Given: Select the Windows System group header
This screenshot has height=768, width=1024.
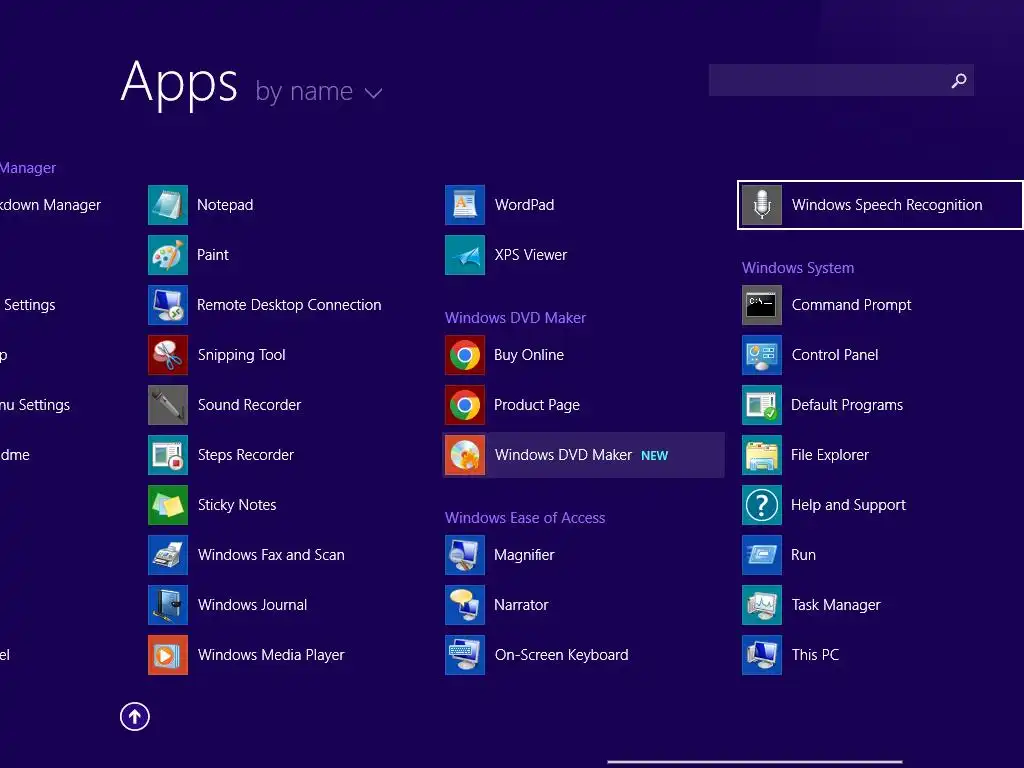Looking at the screenshot, I should point(798,268).
